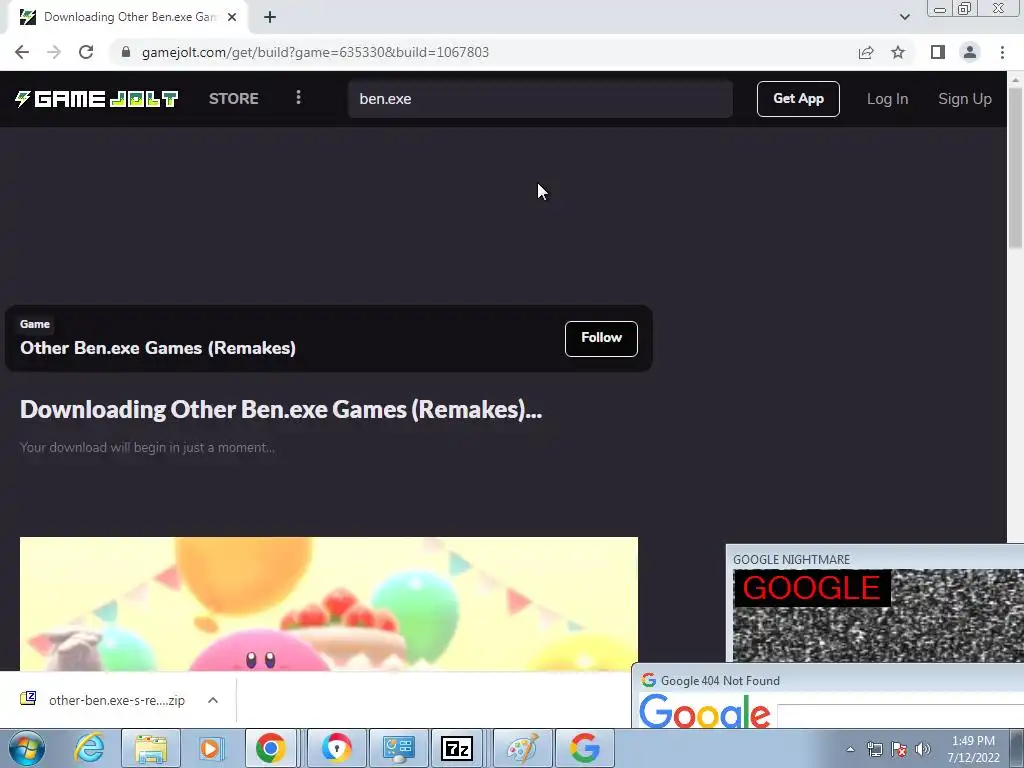
Task: Share this page via share icon
Action: [x=866, y=52]
